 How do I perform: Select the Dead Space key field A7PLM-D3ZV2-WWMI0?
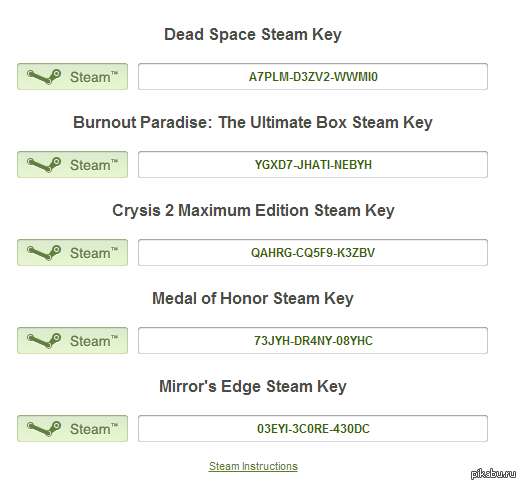[x=313, y=77]
